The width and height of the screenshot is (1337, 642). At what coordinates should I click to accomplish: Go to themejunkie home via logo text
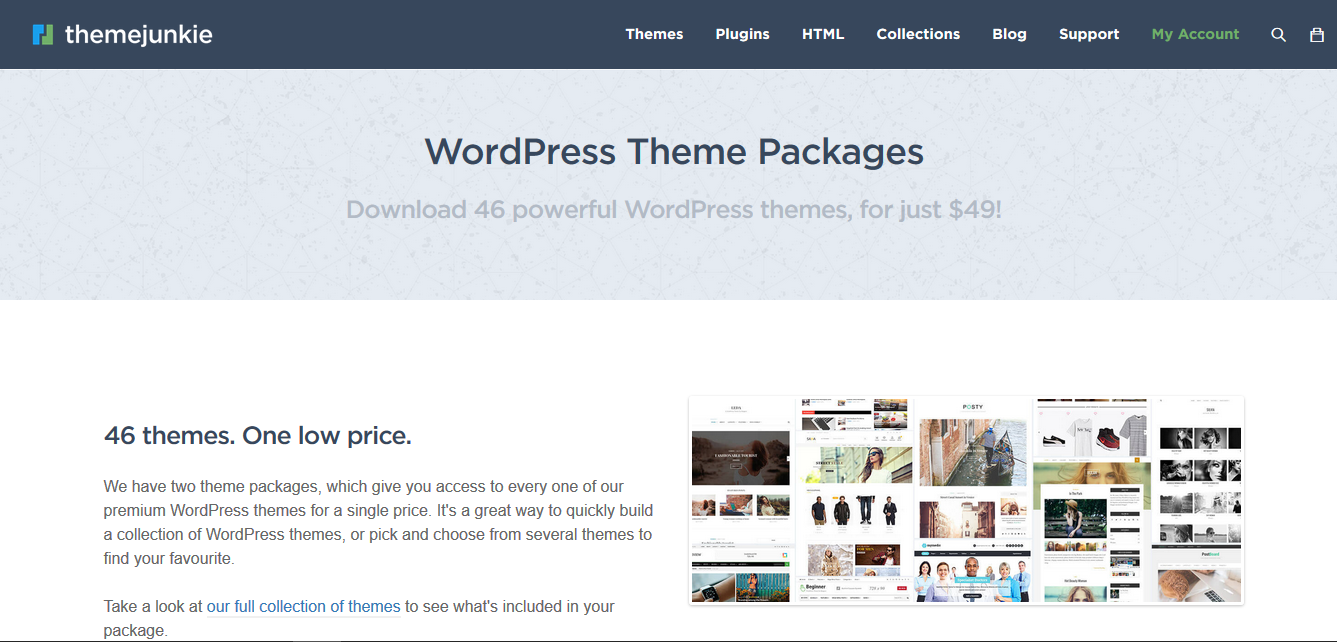click(x=138, y=34)
